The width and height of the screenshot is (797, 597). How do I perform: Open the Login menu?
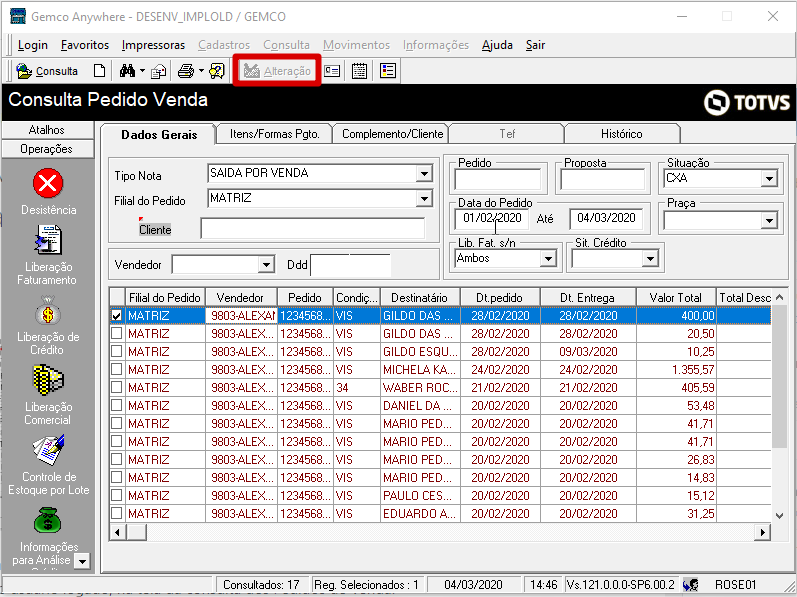tap(33, 45)
